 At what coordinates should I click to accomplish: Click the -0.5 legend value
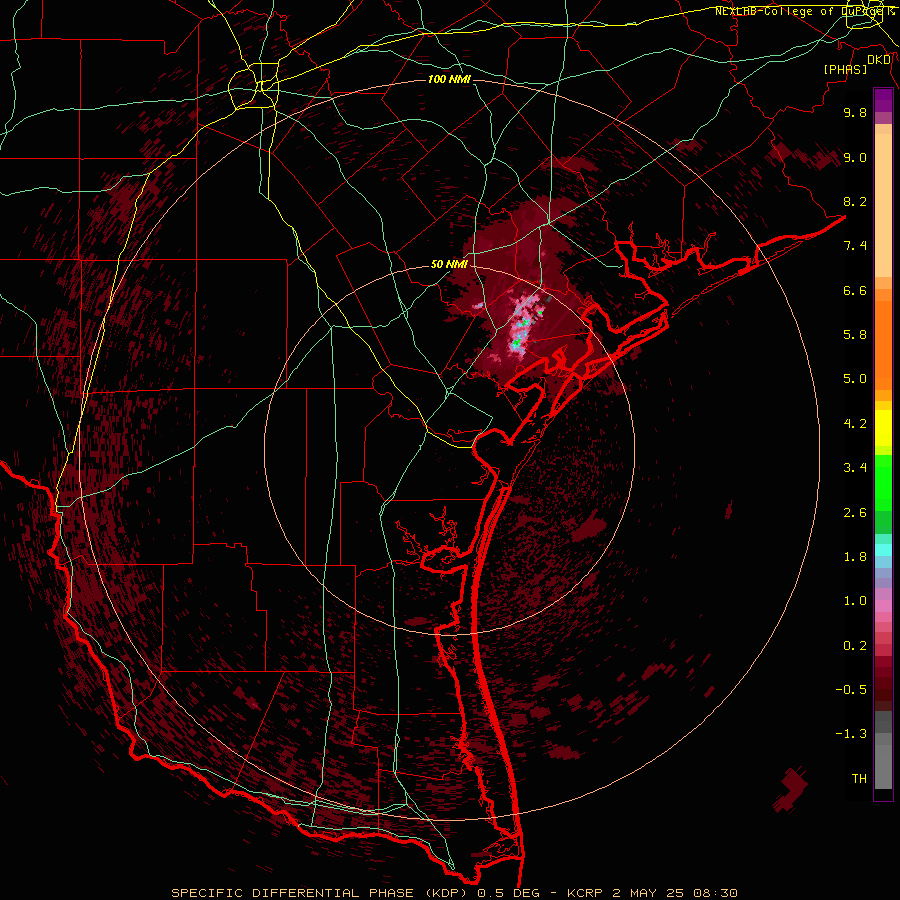(x=851, y=690)
